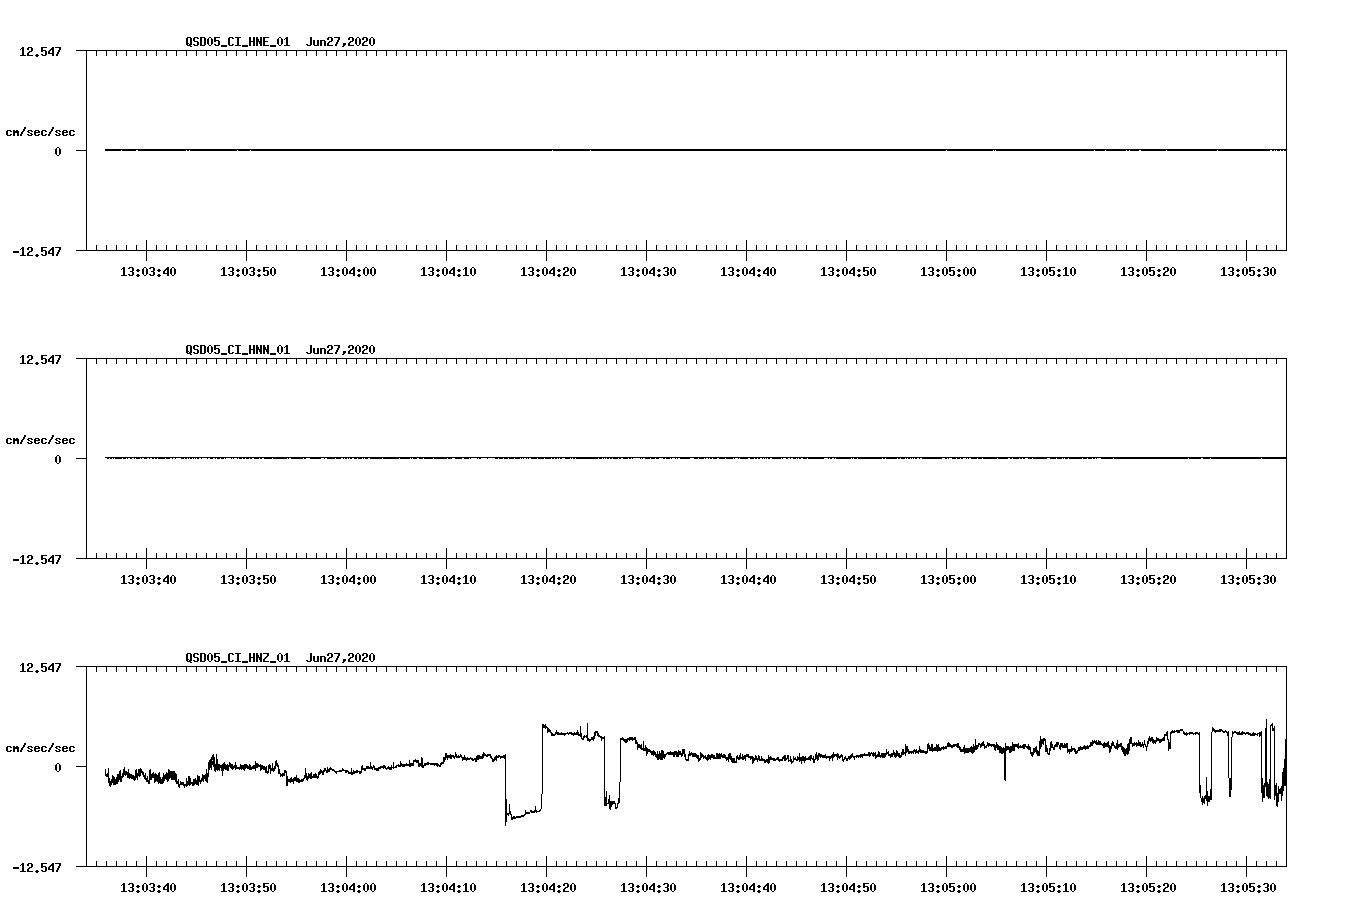Select 13:04:40 tick label below HNN chart
1358x924 pixels.
748,579
